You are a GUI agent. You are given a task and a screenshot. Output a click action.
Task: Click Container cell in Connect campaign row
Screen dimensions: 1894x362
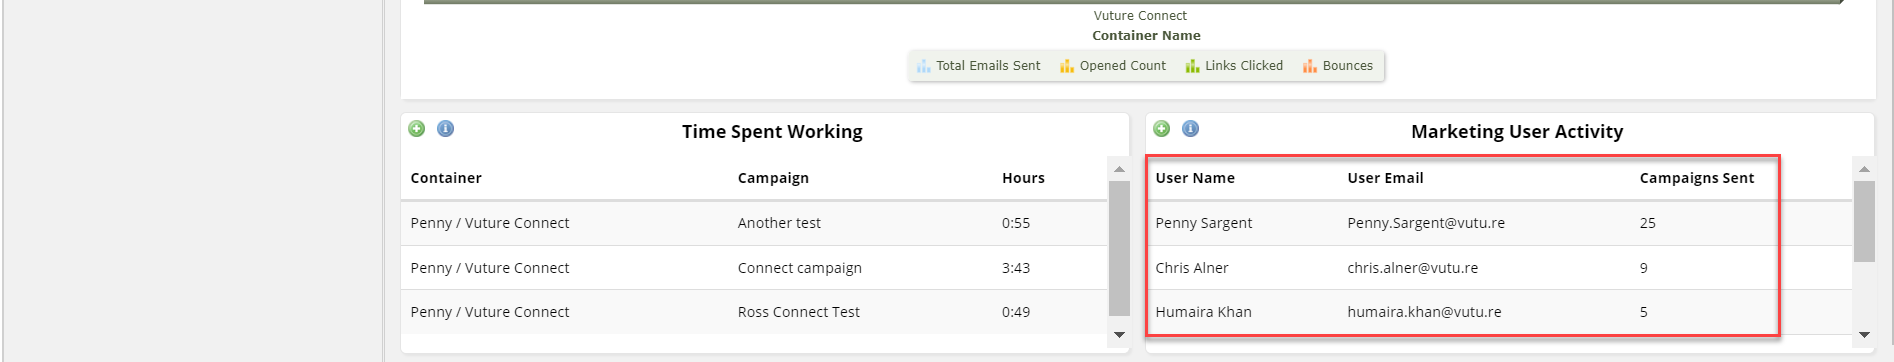pyautogui.click(x=490, y=268)
